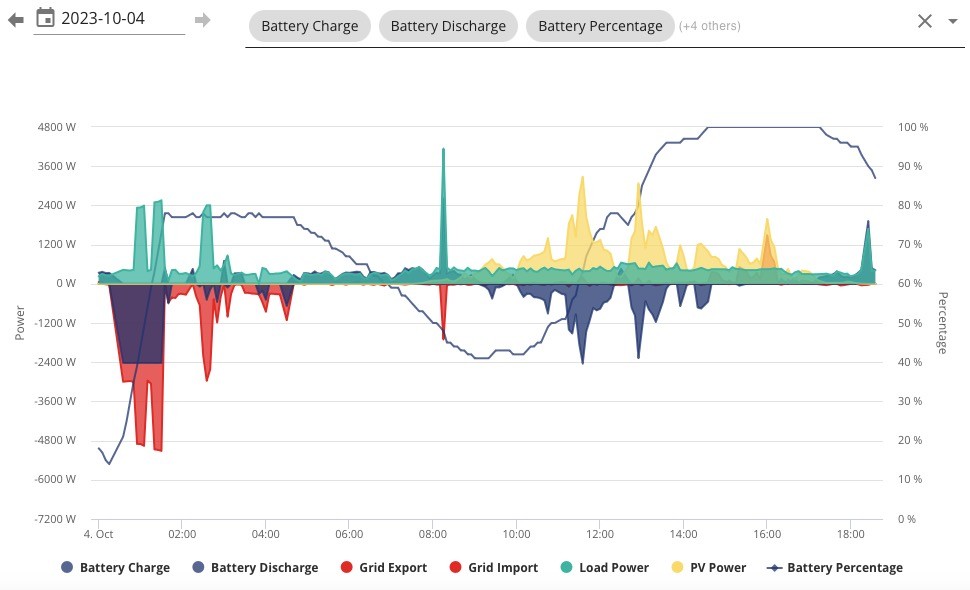Toggle Battery Discharge series in legend
Screen dimensions: 970x590
tap(255, 567)
